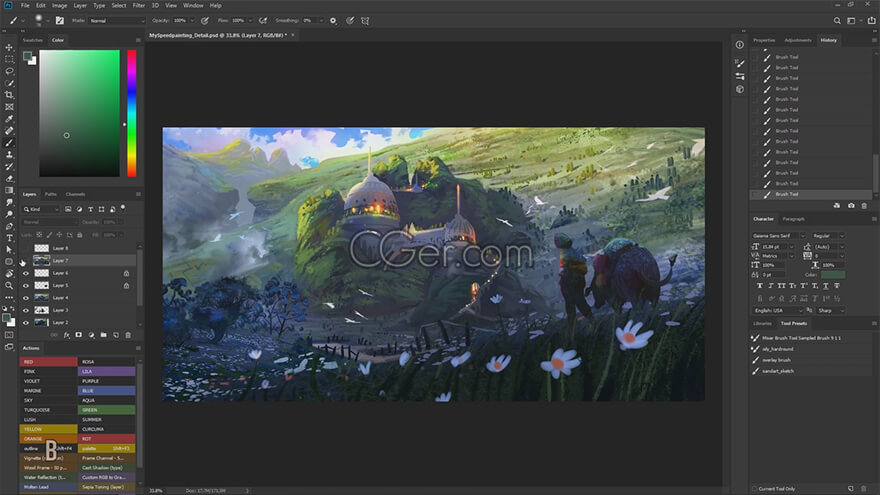Screen dimensions: 880x495
Task: Open Layers panel flyout menu
Action: pyautogui.click(x=138, y=194)
